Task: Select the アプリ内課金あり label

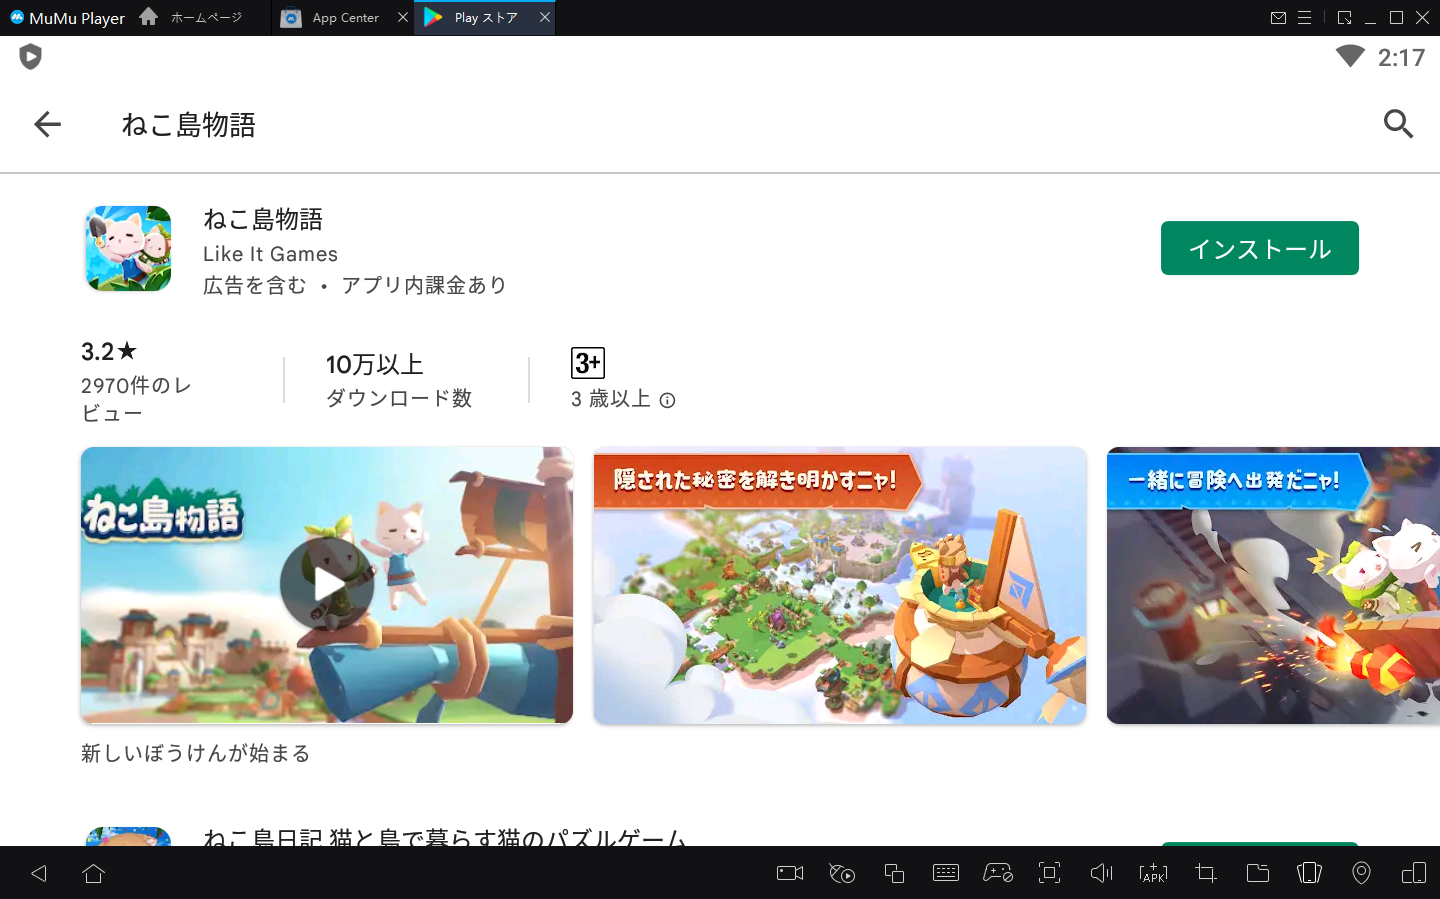Action: pos(424,286)
